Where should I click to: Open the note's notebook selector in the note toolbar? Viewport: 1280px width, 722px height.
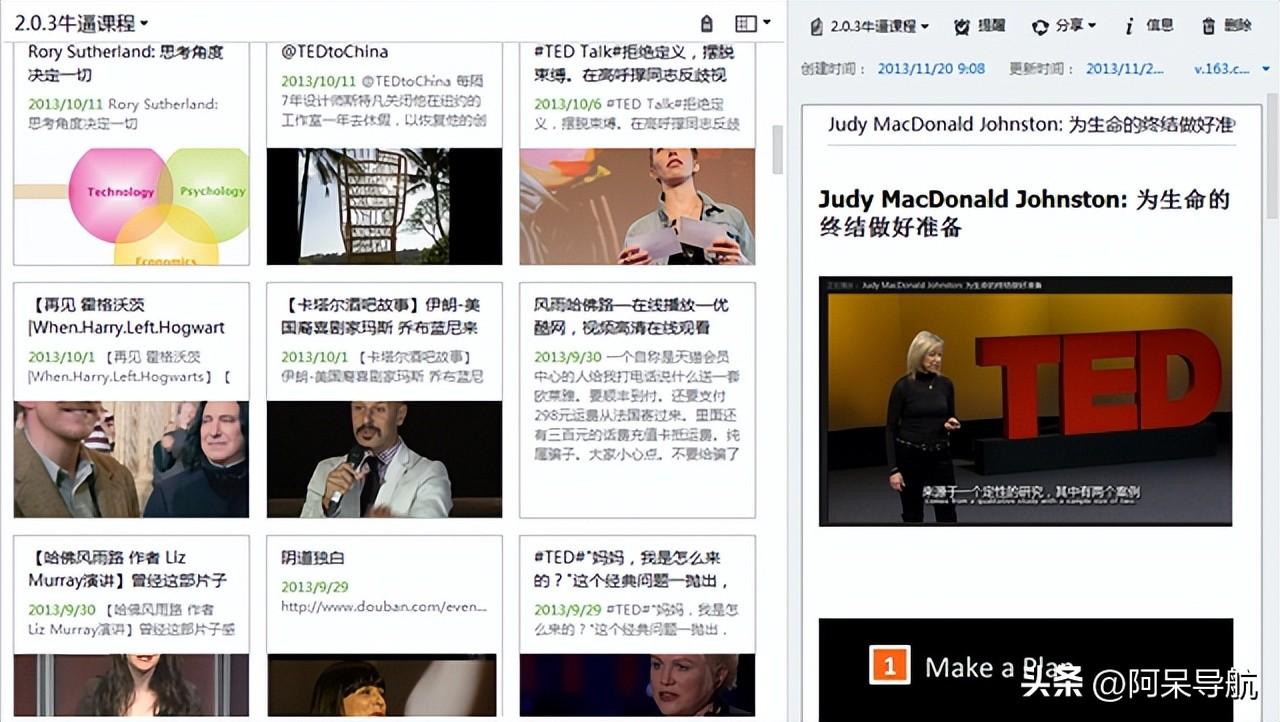(869, 26)
